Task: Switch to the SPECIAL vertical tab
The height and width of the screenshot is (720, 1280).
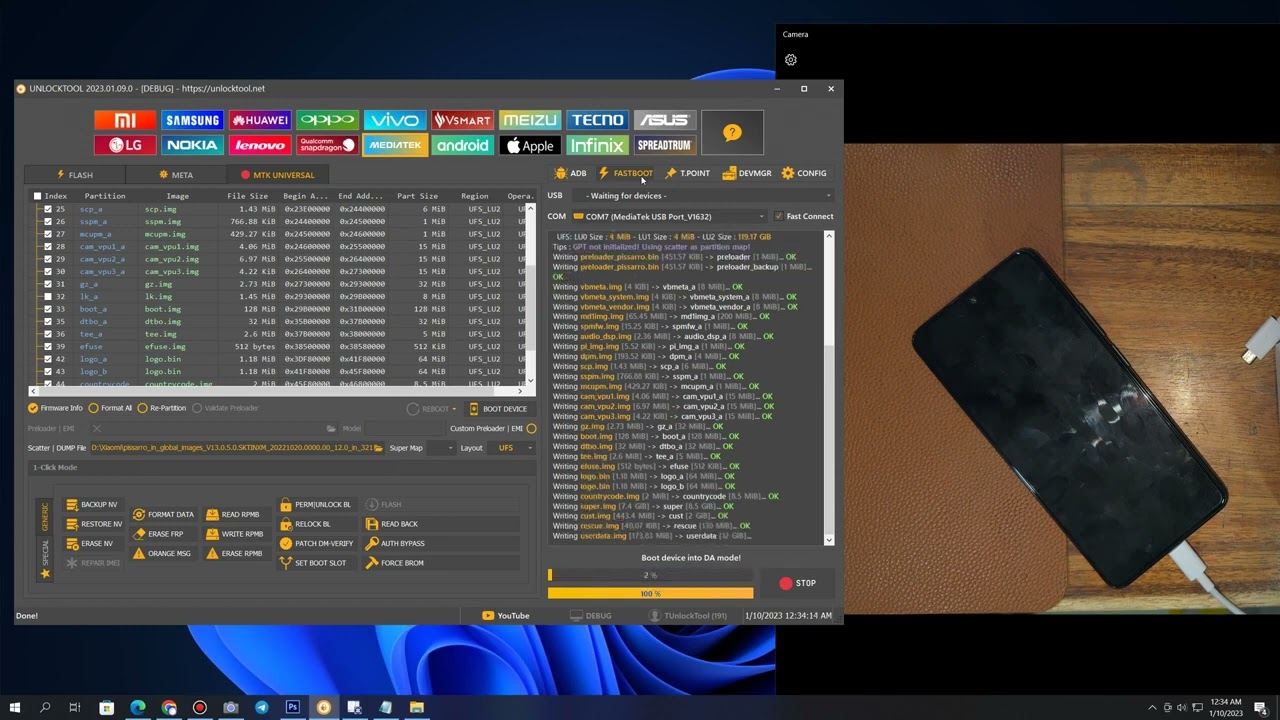Action: pos(44,558)
